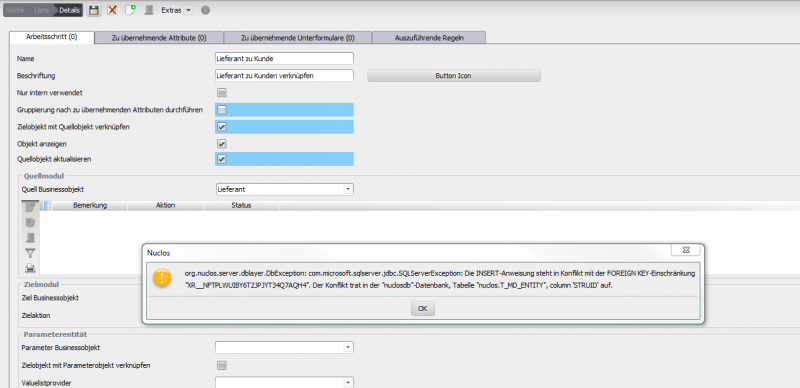Click the 'Button Icon' button
Viewport: 800px width, 388px height.
(454, 76)
